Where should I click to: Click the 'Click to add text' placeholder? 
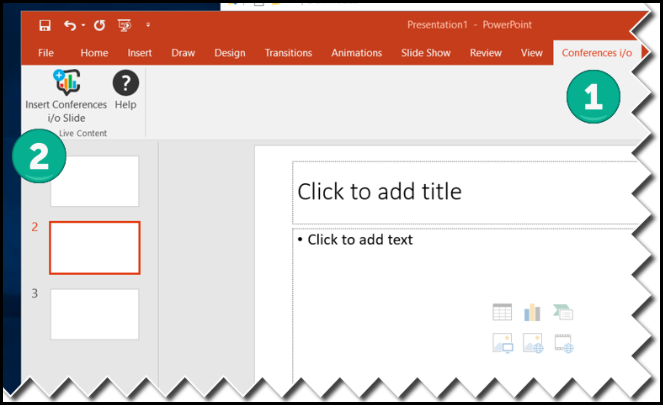click(465, 304)
